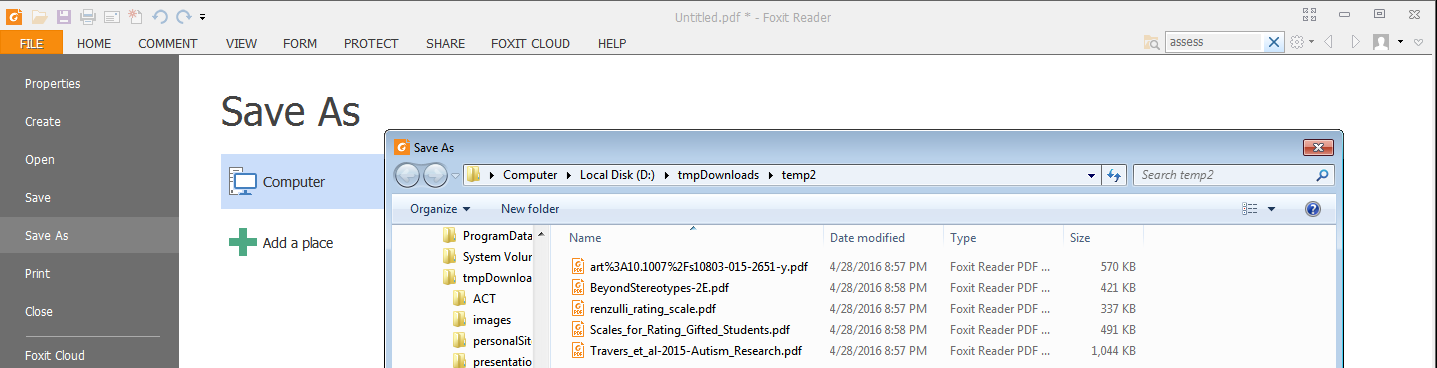Go to previous search result arrow
This screenshot has height=368, width=1437.
[1328, 42]
